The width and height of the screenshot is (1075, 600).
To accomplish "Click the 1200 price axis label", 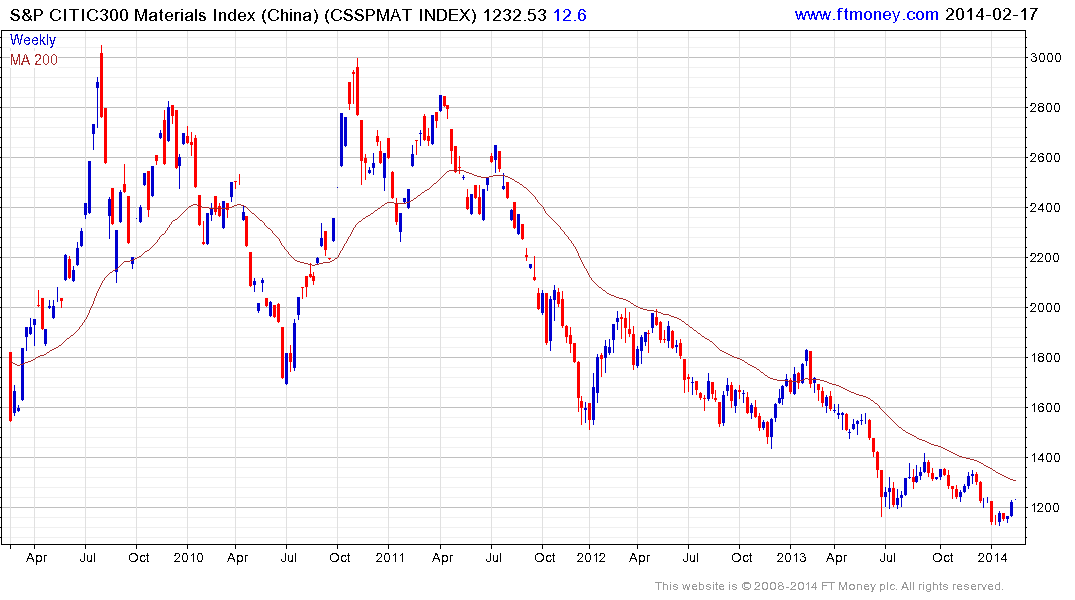I will tap(1046, 509).
